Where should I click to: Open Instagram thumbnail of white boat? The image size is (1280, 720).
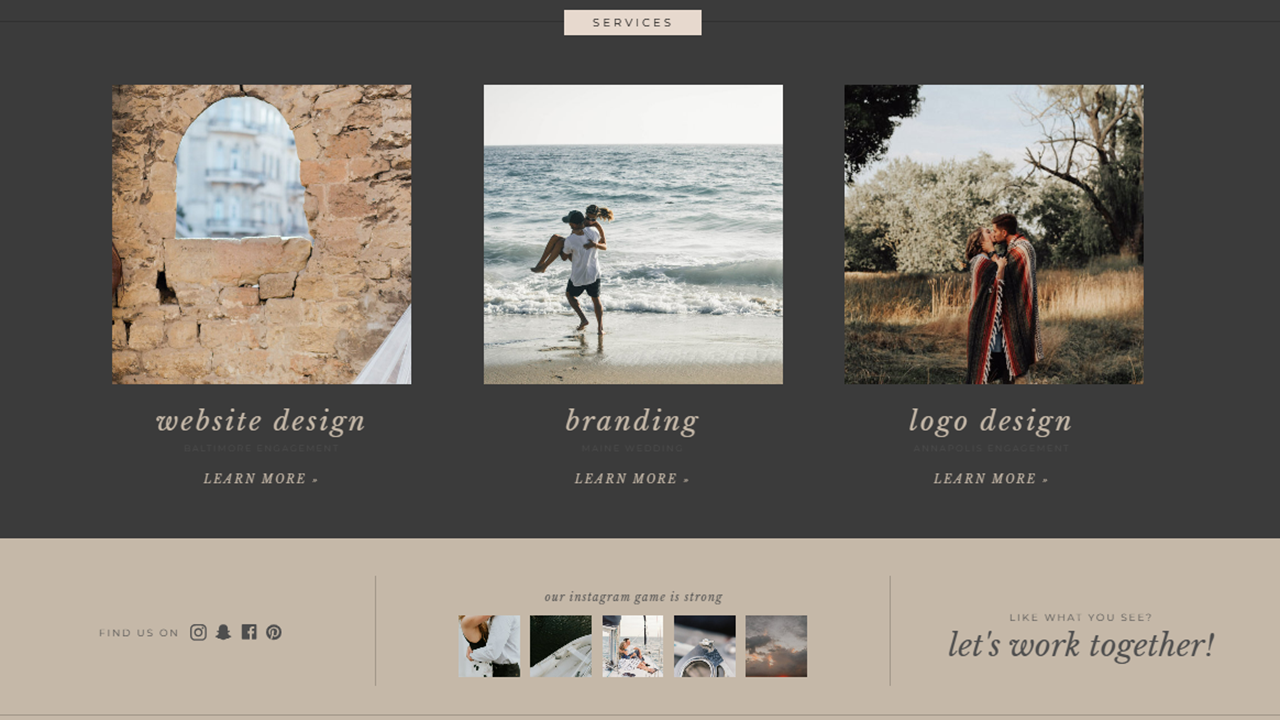point(561,646)
